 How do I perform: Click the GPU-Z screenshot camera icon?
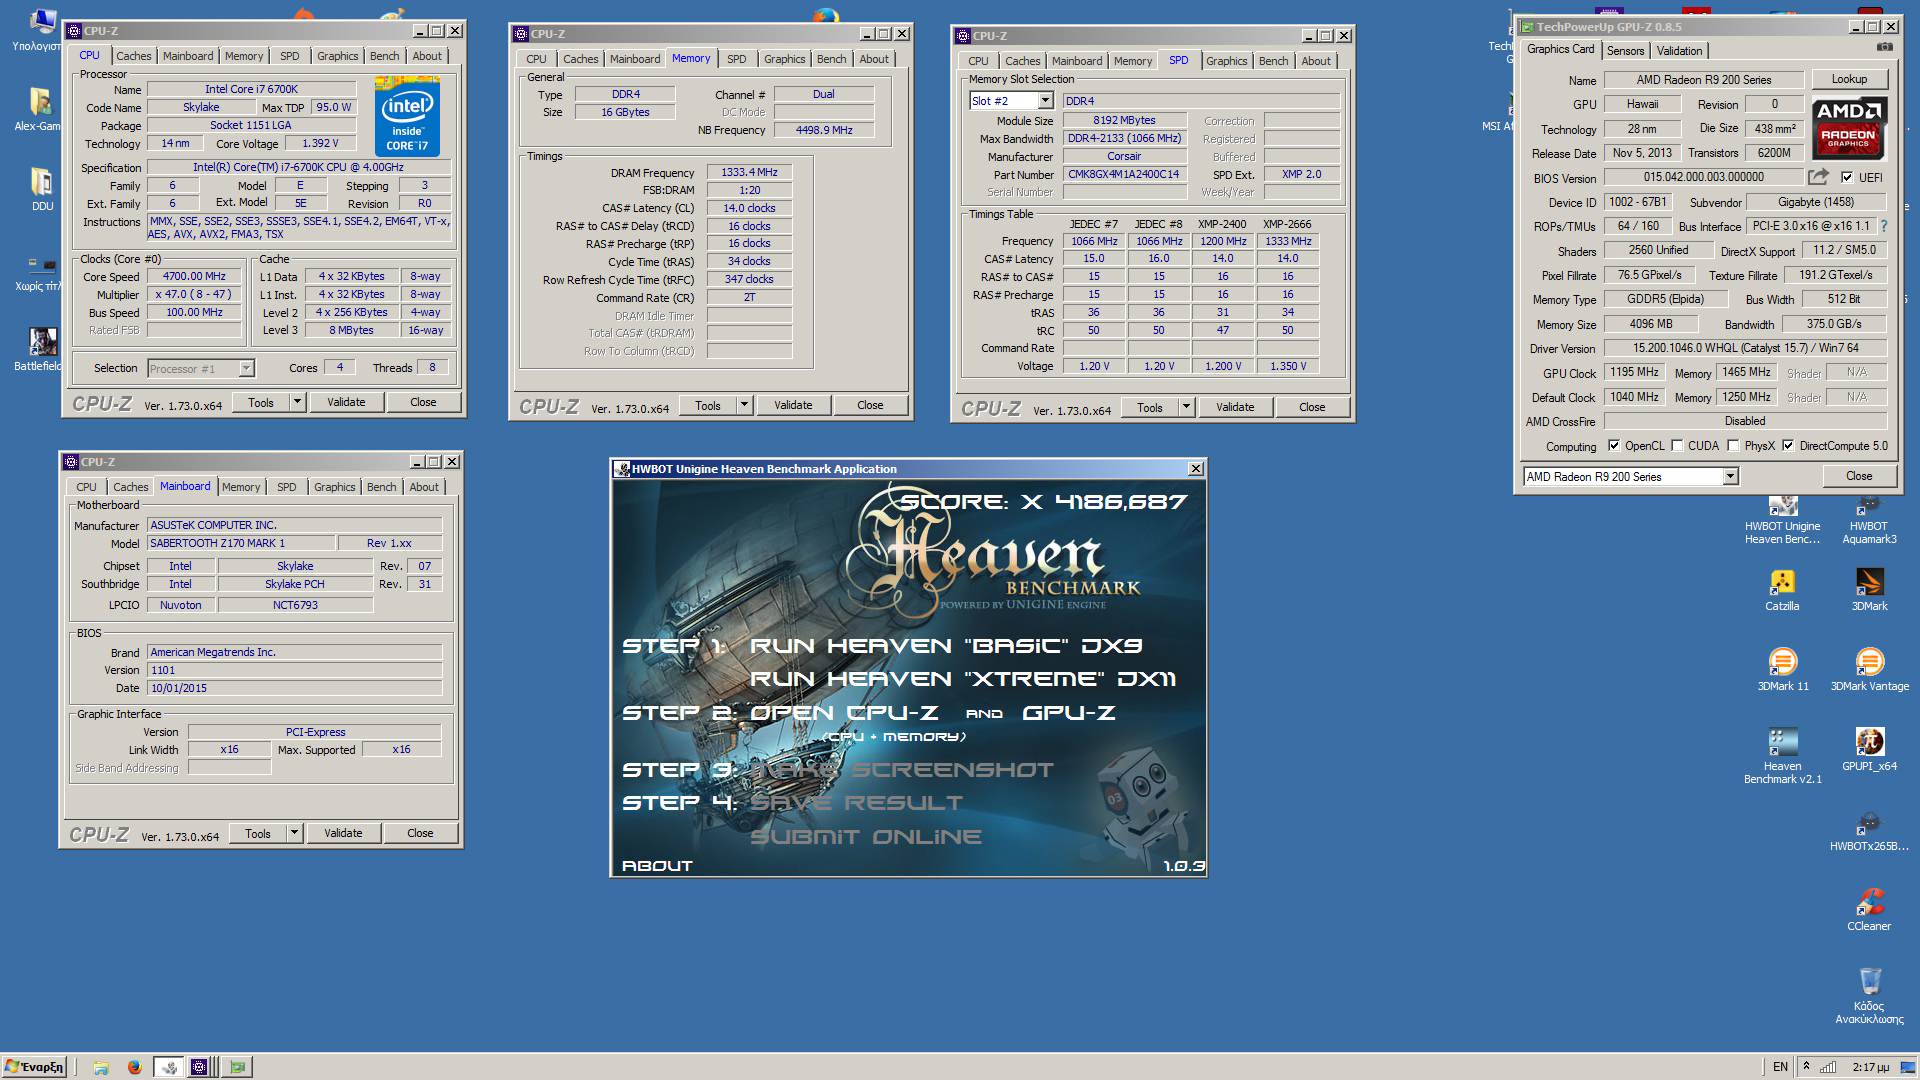point(1884,47)
